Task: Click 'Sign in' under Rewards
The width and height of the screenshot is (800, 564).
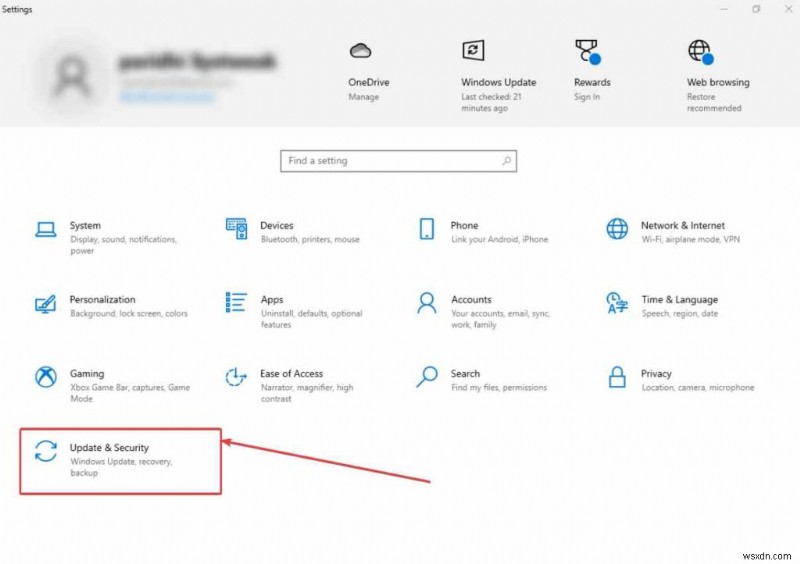Action: (x=587, y=96)
